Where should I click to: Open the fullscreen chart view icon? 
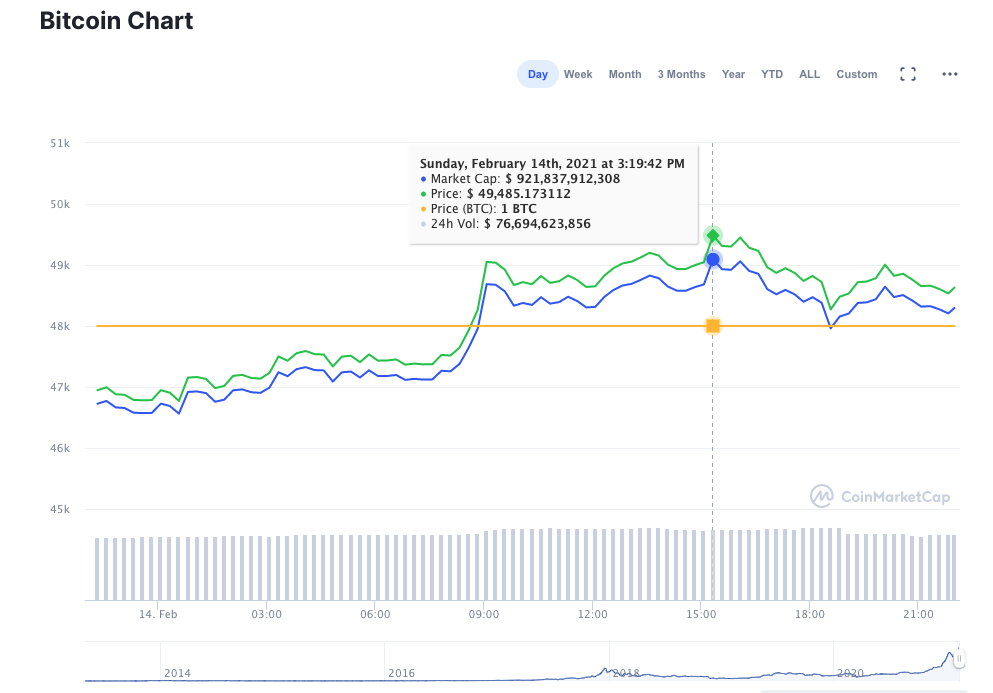point(908,74)
